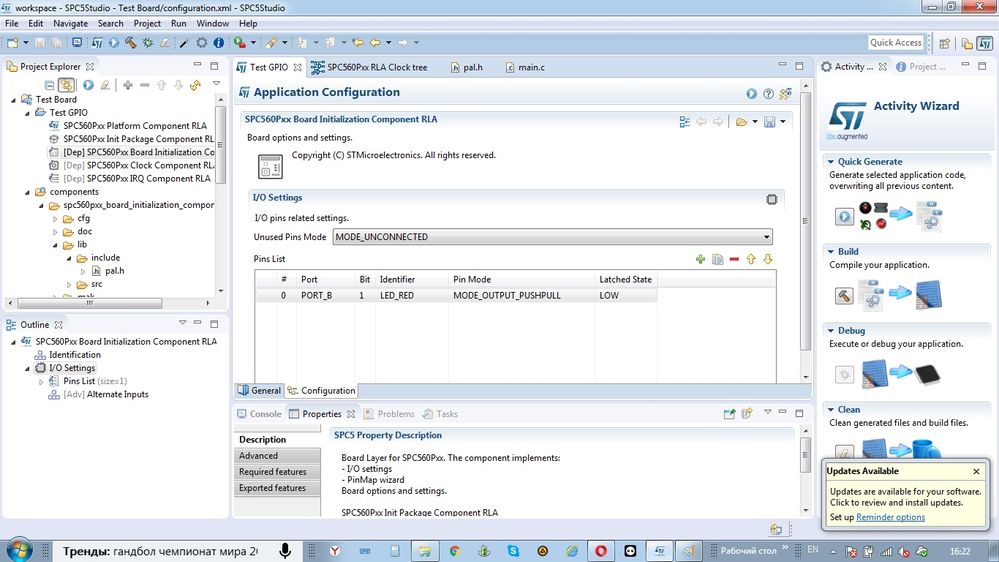Click the save disk icon in component toolbar
Screen dimensions: 999x562
(x=770, y=122)
